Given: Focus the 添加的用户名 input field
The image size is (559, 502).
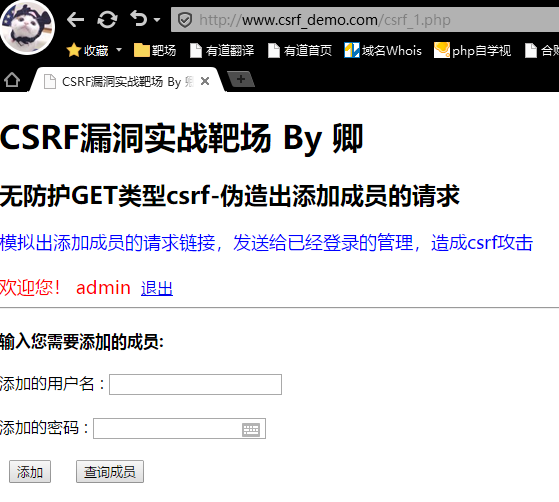Looking at the screenshot, I should coord(195,384).
